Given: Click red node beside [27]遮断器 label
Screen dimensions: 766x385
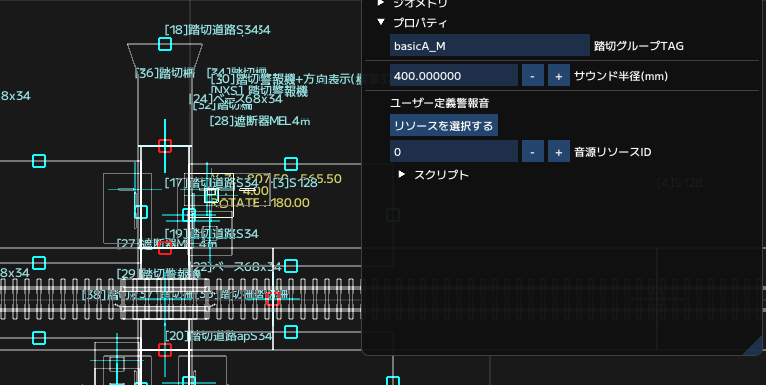Looking at the screenshot, I should [x=165, y=248].
